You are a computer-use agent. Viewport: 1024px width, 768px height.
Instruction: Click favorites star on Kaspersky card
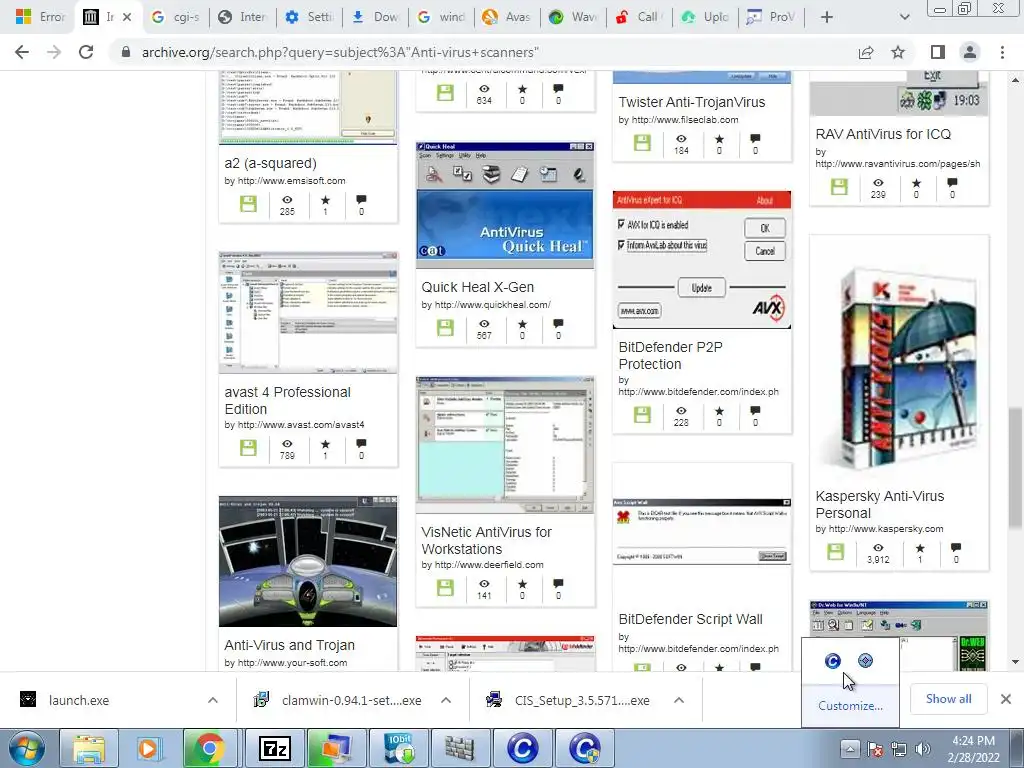point(920,548)
